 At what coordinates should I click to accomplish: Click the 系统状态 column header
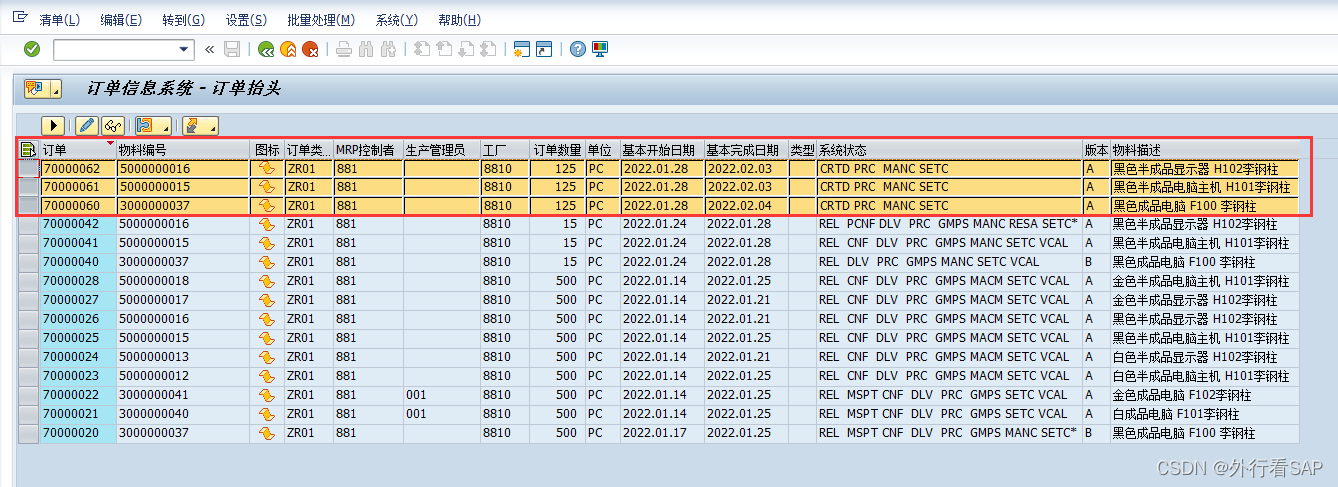(x=950, y=149)
